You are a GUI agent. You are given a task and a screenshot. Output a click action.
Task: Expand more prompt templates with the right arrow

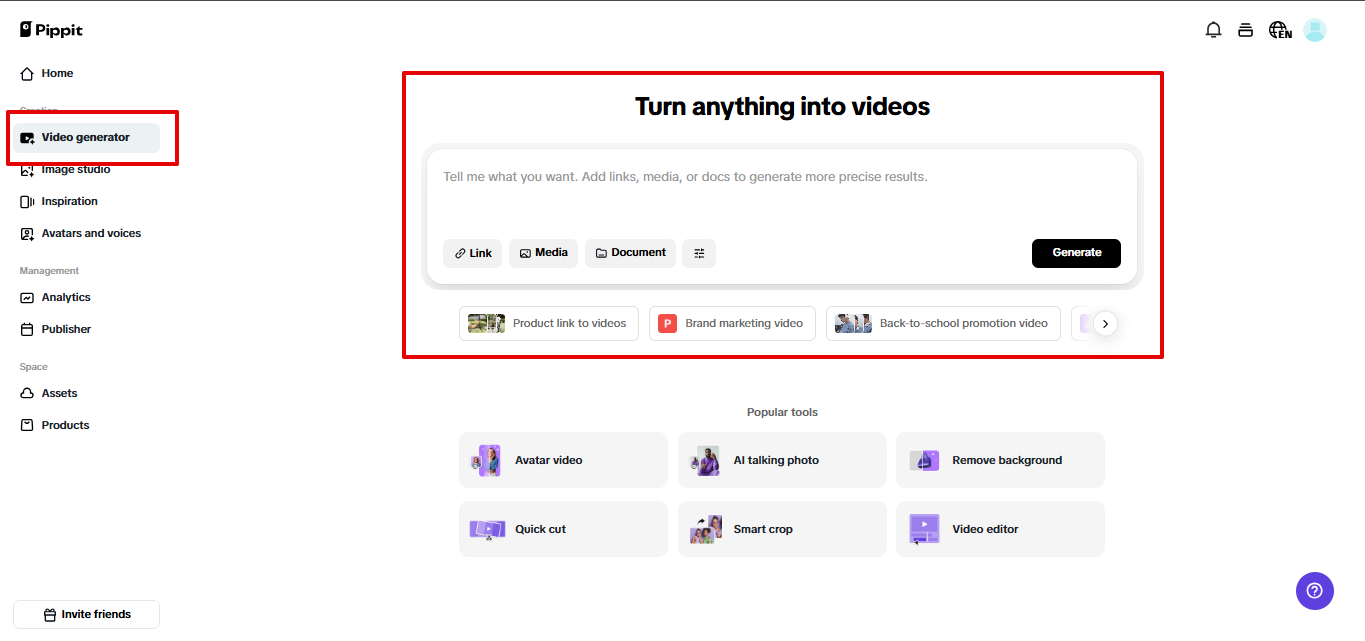tap(1105, 323)
